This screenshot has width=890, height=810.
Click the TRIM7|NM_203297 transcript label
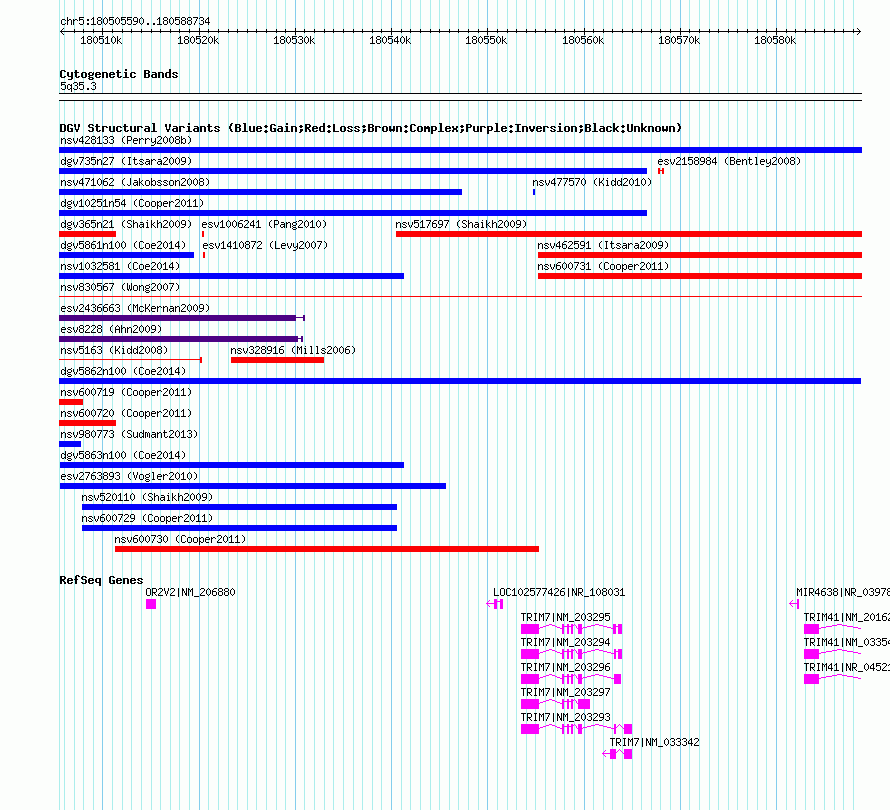[x=565, y=692]
